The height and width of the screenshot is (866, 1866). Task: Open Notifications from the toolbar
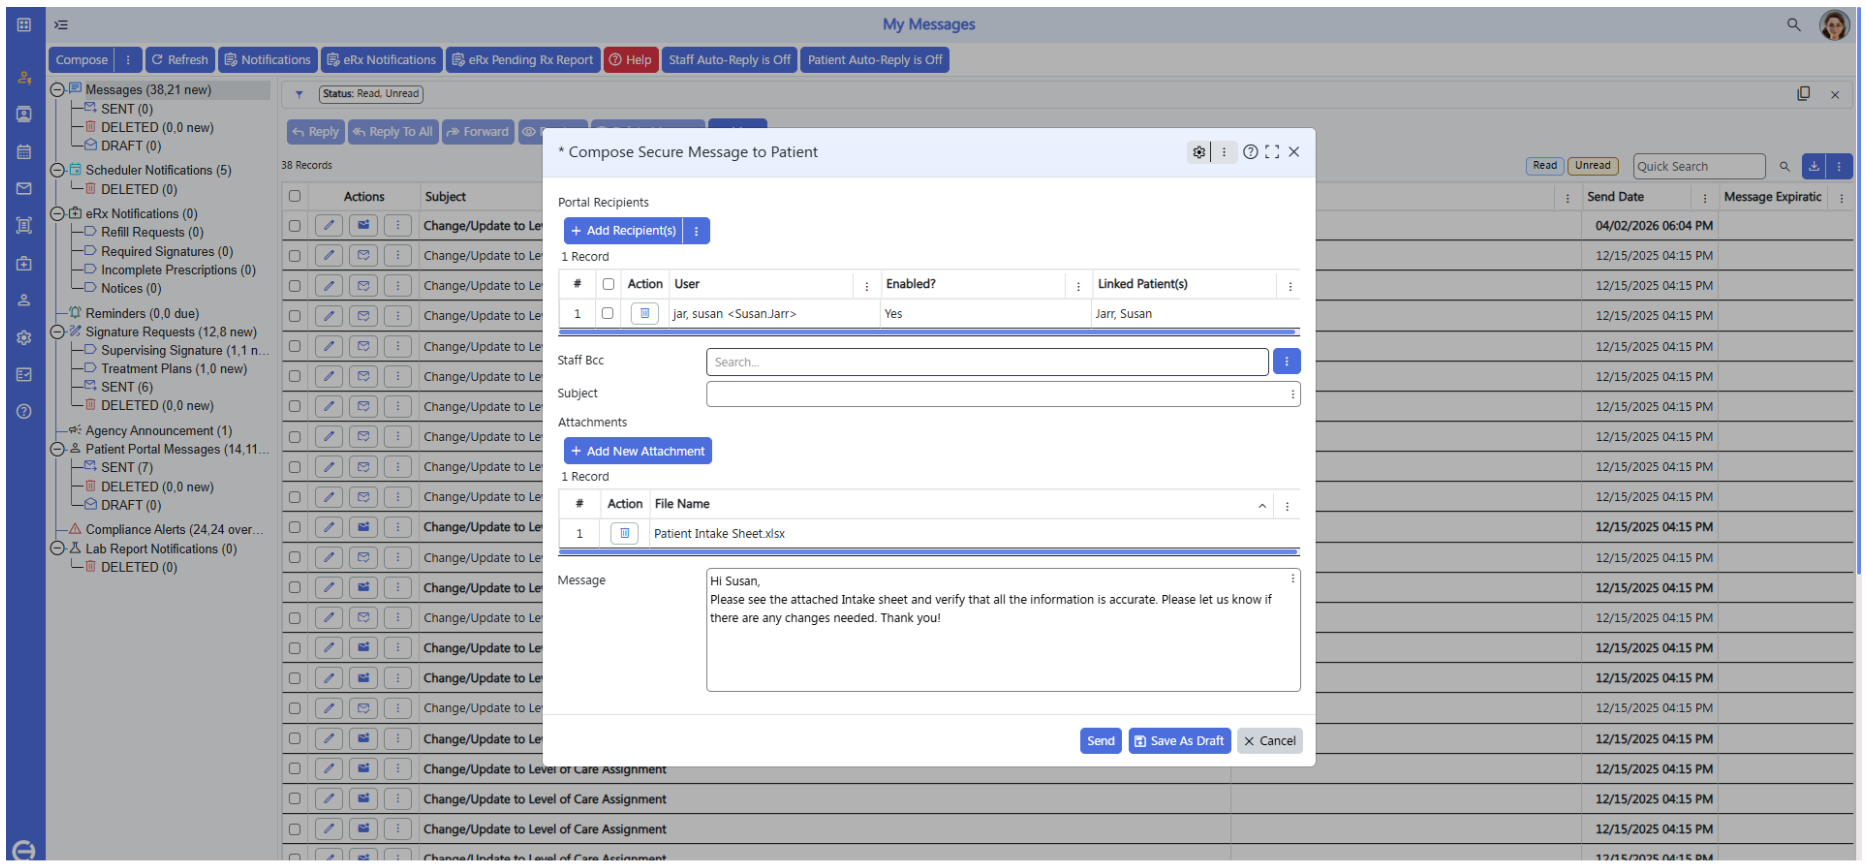pyautogui.click(x=268, y=60)
